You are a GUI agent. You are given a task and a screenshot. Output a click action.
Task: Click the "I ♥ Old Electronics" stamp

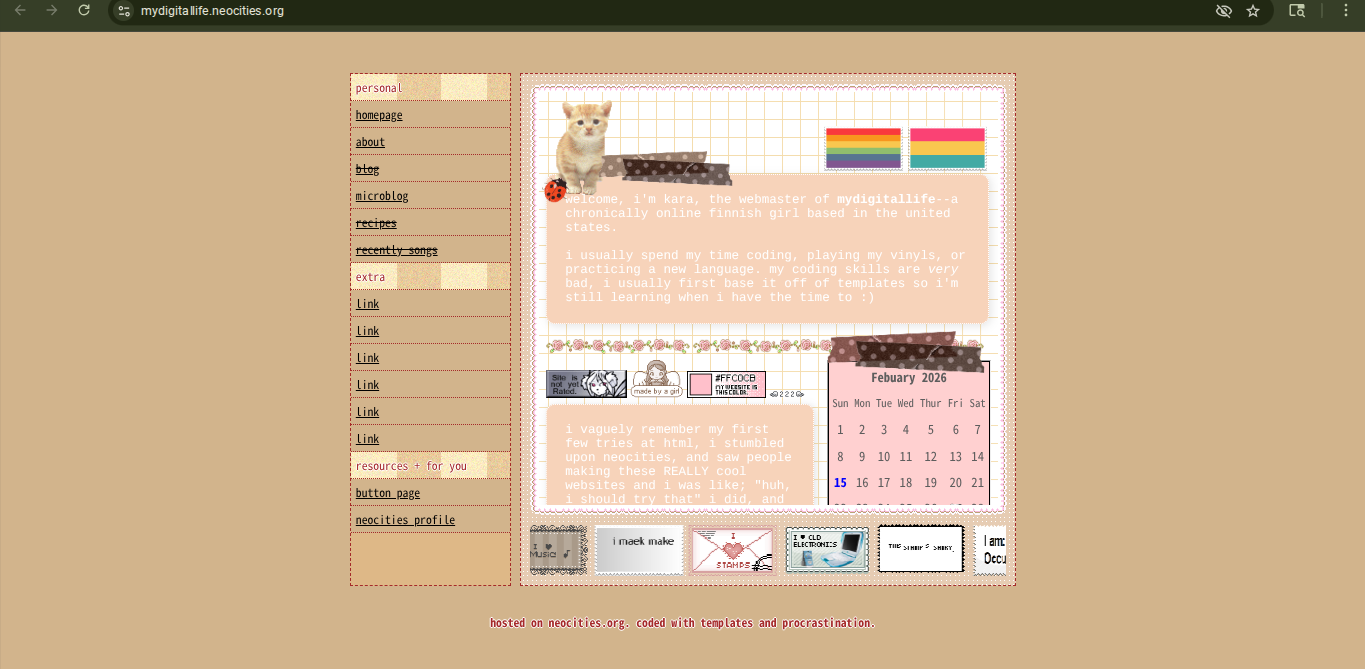coord(827,550)
